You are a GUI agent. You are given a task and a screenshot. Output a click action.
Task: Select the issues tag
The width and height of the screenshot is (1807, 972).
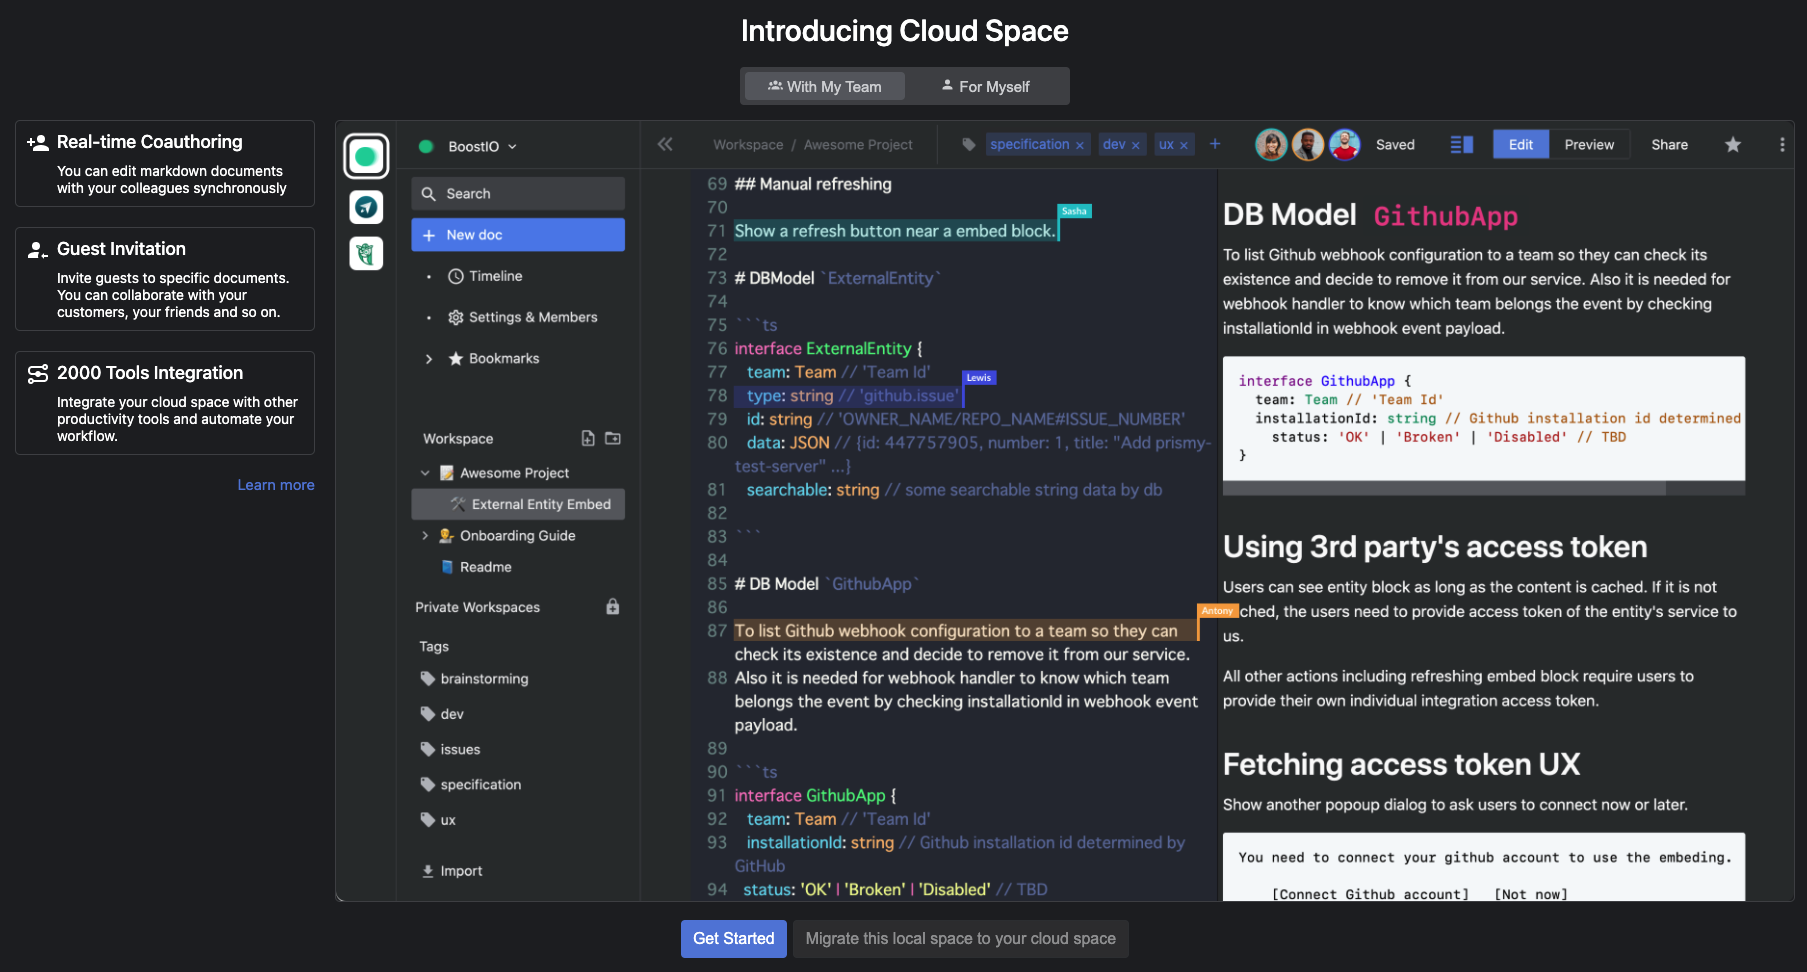click(451, 750)
